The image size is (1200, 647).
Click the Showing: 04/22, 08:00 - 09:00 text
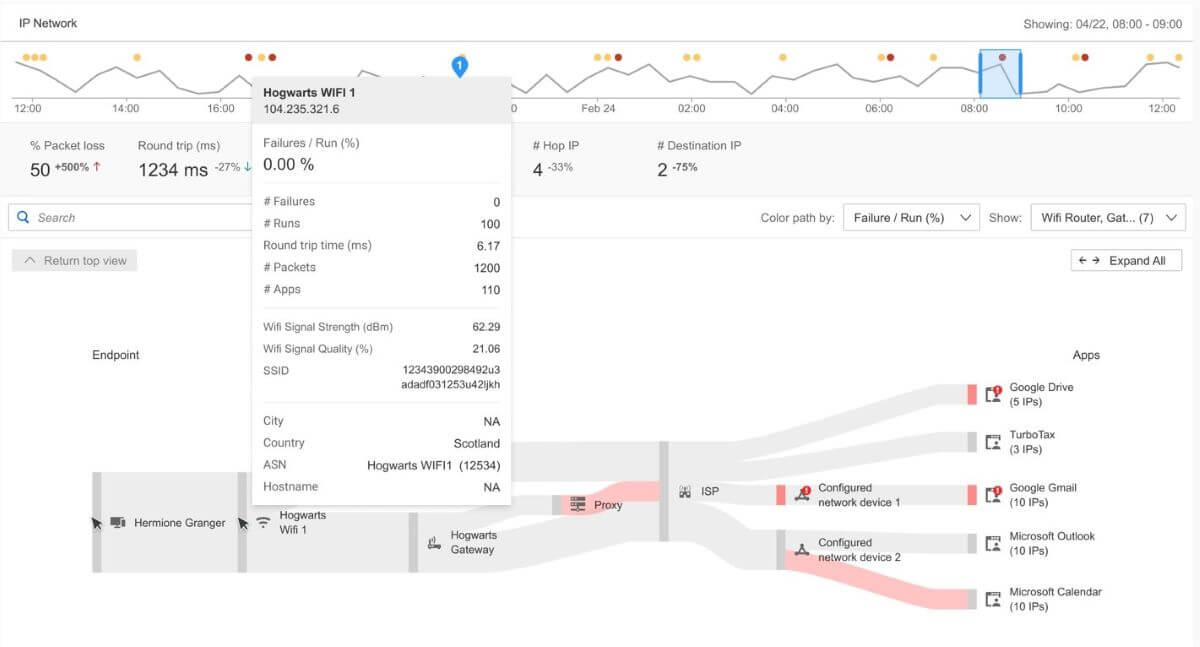coord(1098,22)
